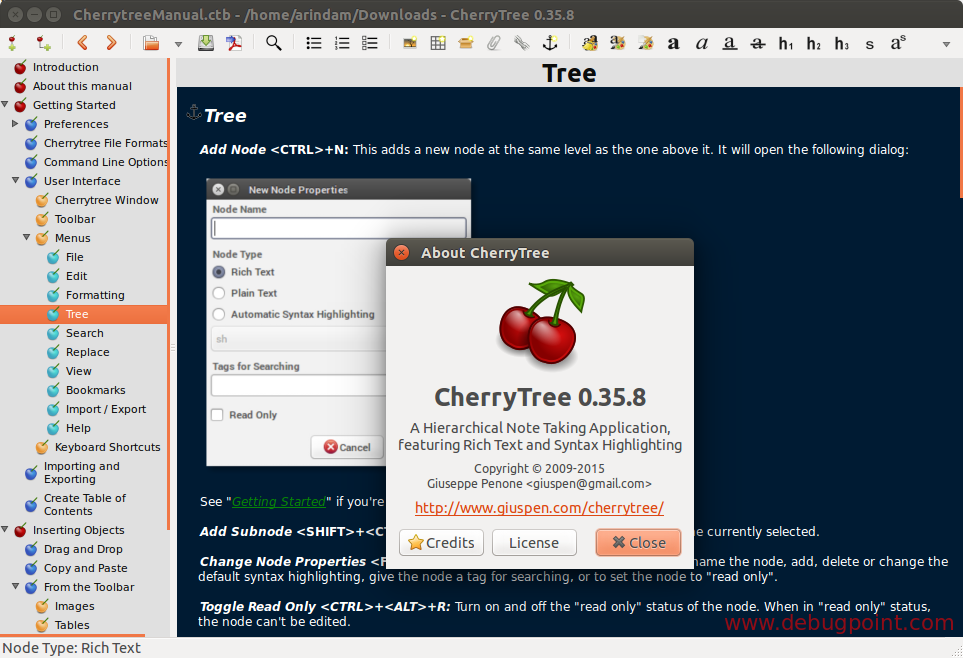Select the Introduction node
Viewport: 963px width, 658px height.
coord(66,67)
